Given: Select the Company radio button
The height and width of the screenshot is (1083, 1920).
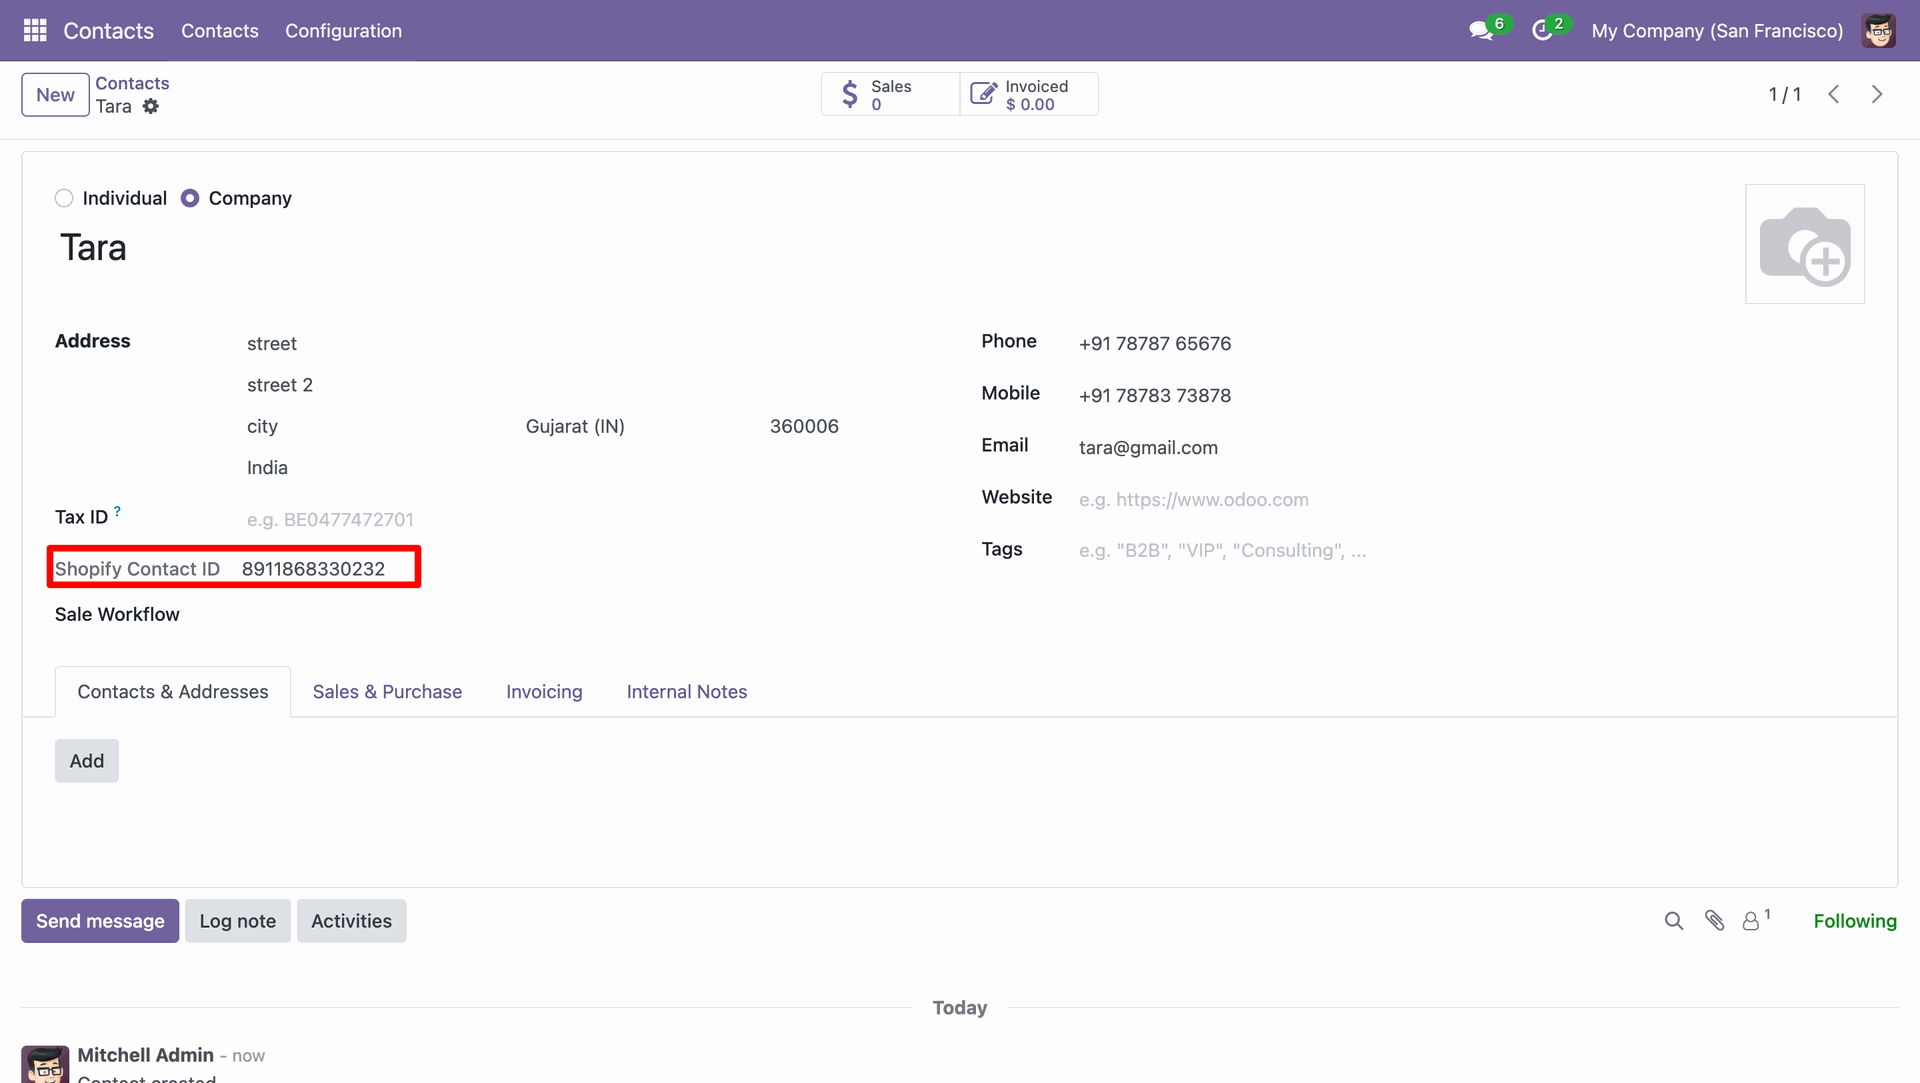Looking at the screenshot, I should pos(190,198).
